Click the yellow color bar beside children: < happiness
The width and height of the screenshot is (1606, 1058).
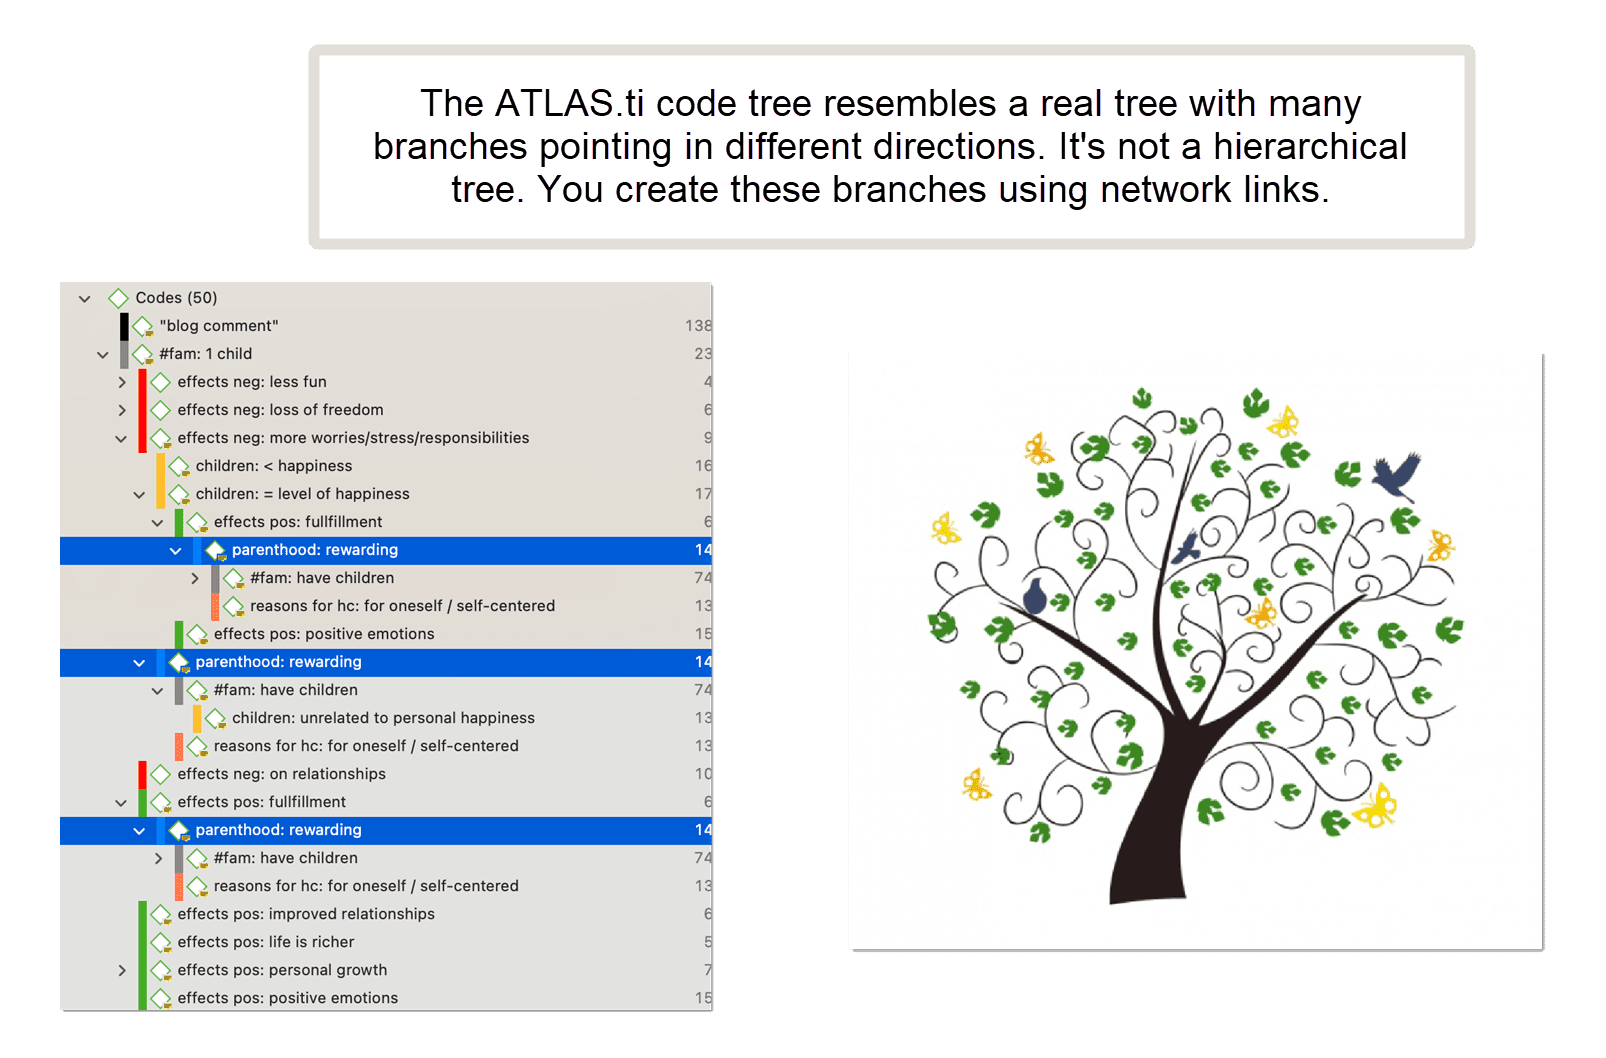coord(161,466)
